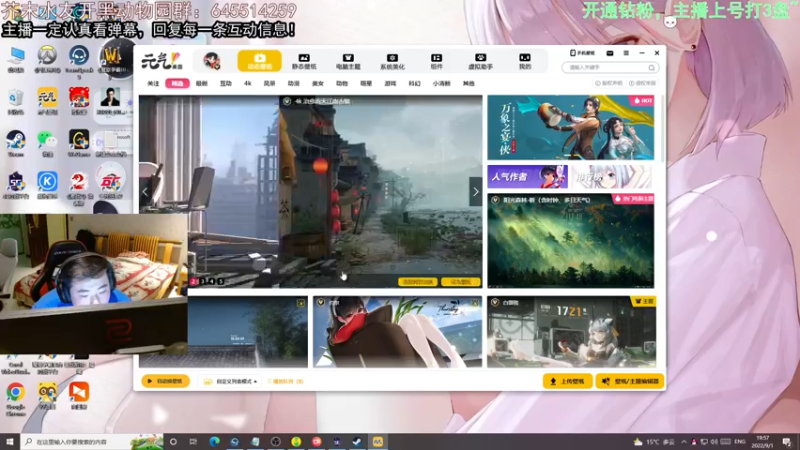Screen dimensions: 800x450
Task: Open the notification center in the taskbar
Action: click(787, 442)
